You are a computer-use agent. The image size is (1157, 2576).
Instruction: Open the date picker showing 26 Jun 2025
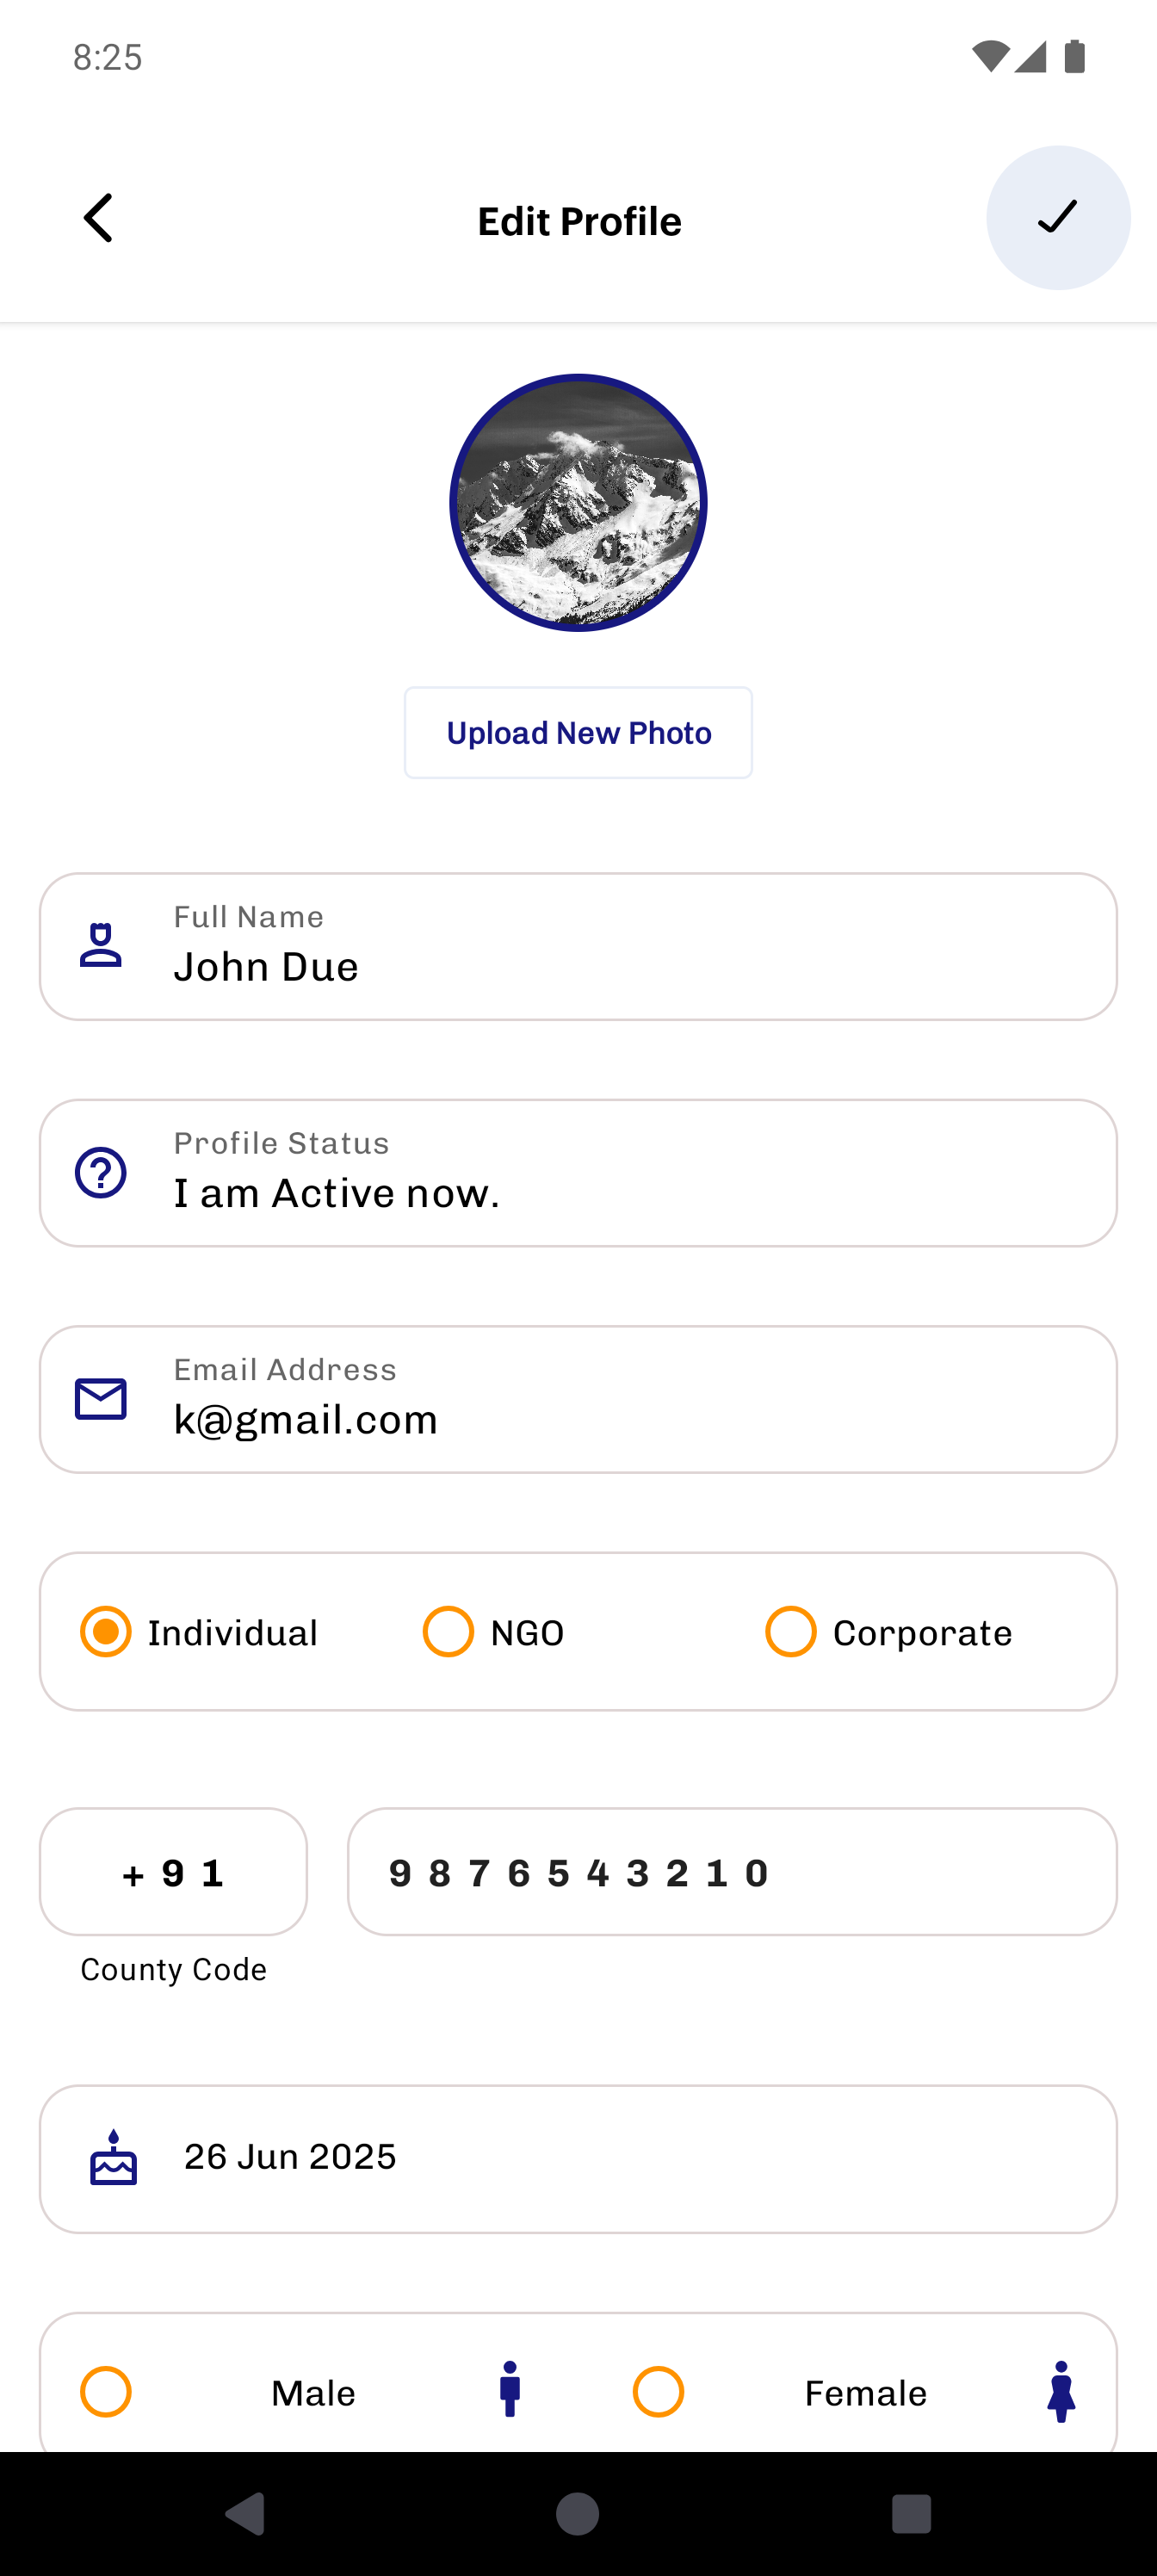[578, 2159]
